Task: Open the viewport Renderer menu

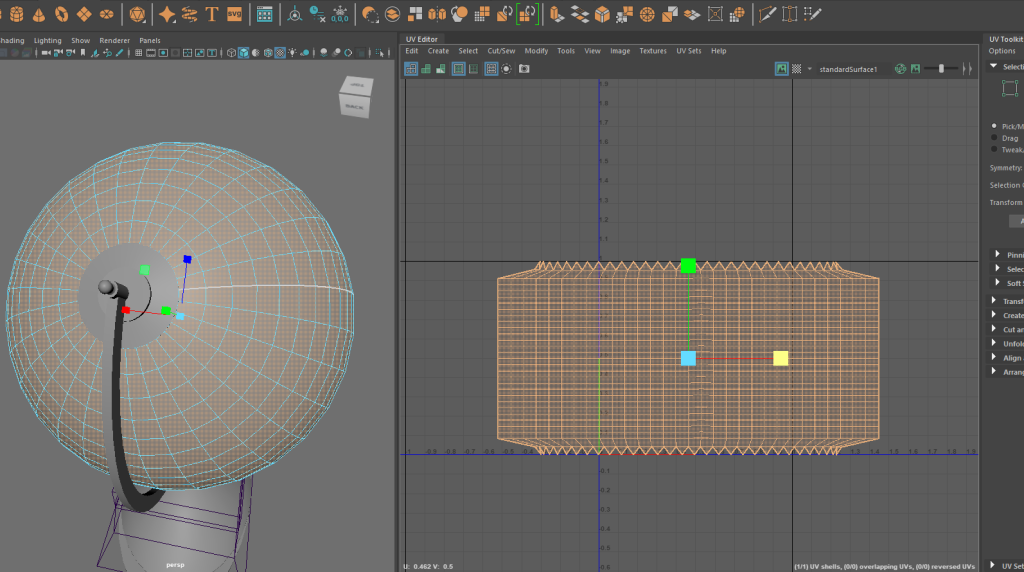Action: [114, 40]
